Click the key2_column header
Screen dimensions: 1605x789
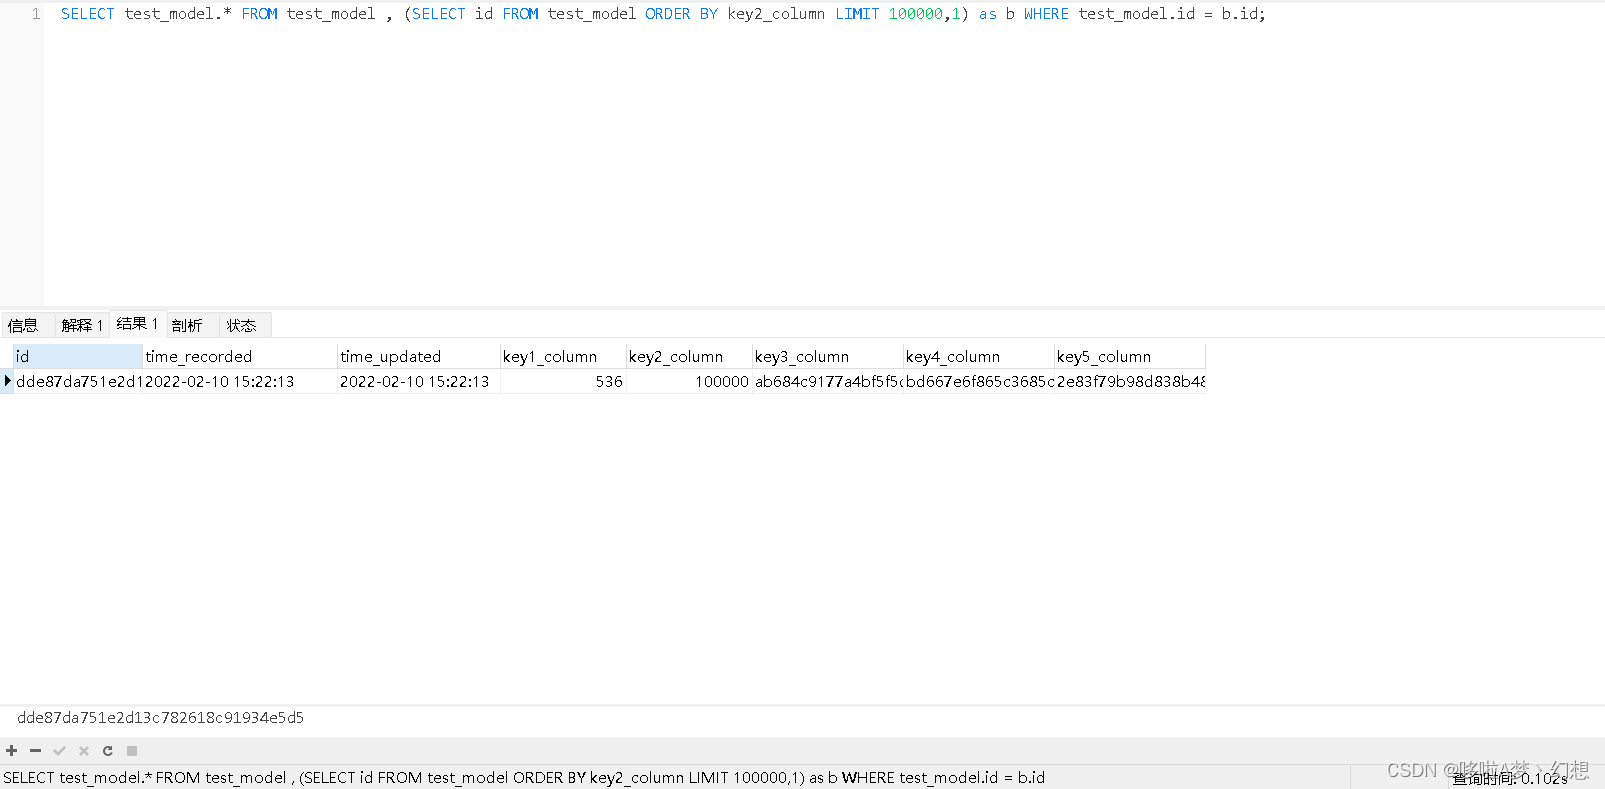click(689, 356)
